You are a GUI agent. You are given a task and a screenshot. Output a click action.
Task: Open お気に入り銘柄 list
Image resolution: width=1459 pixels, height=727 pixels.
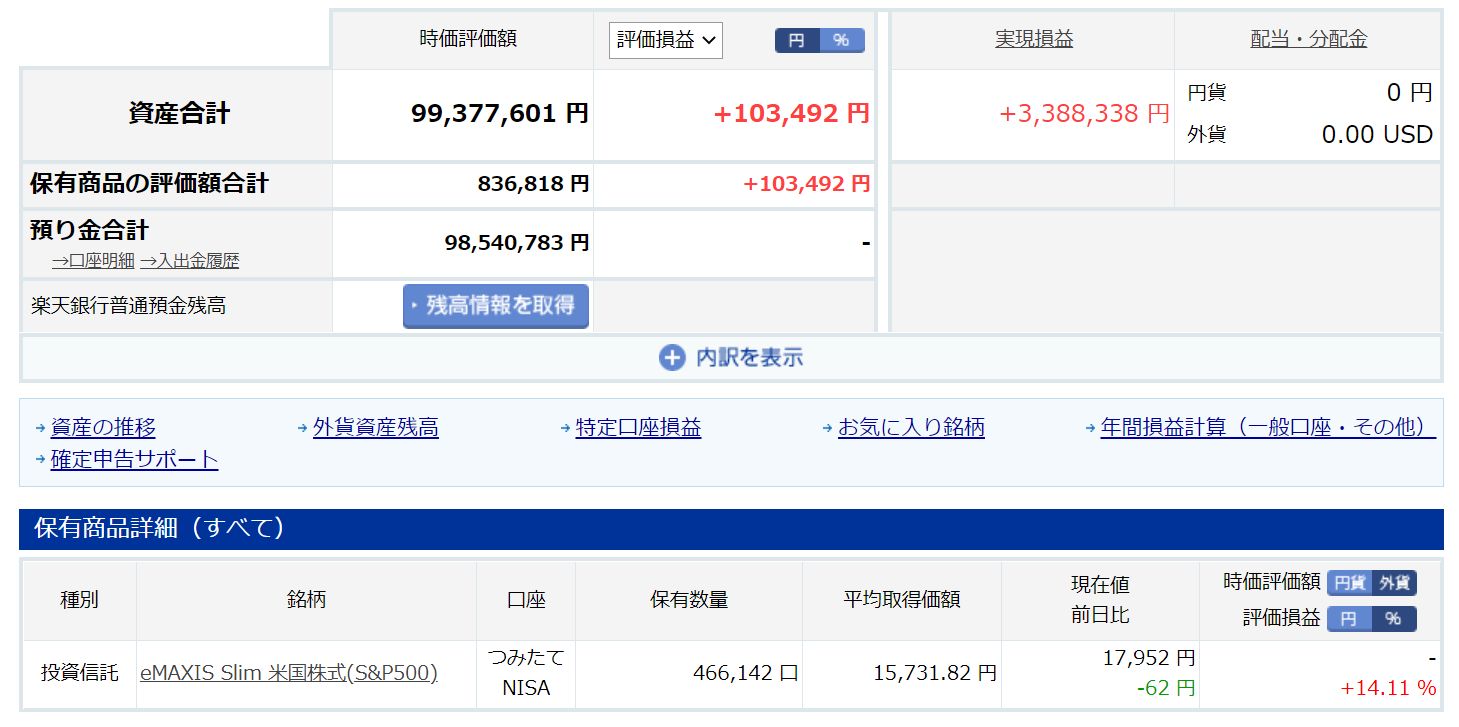911,428
